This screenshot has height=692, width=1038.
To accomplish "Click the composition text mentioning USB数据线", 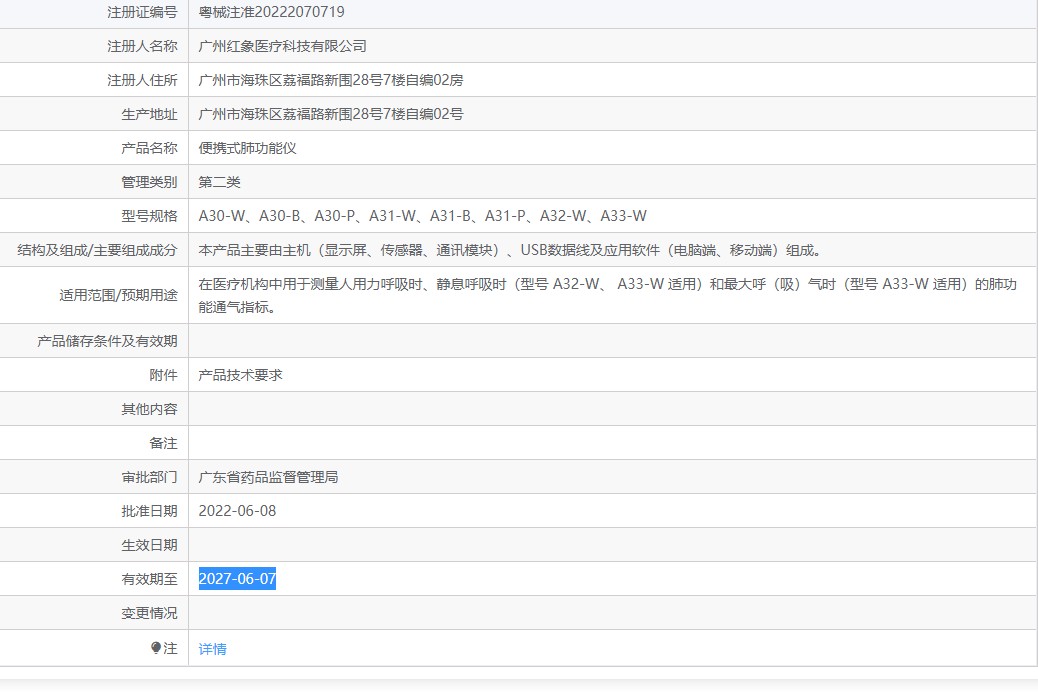I will [x=510, y=250].
